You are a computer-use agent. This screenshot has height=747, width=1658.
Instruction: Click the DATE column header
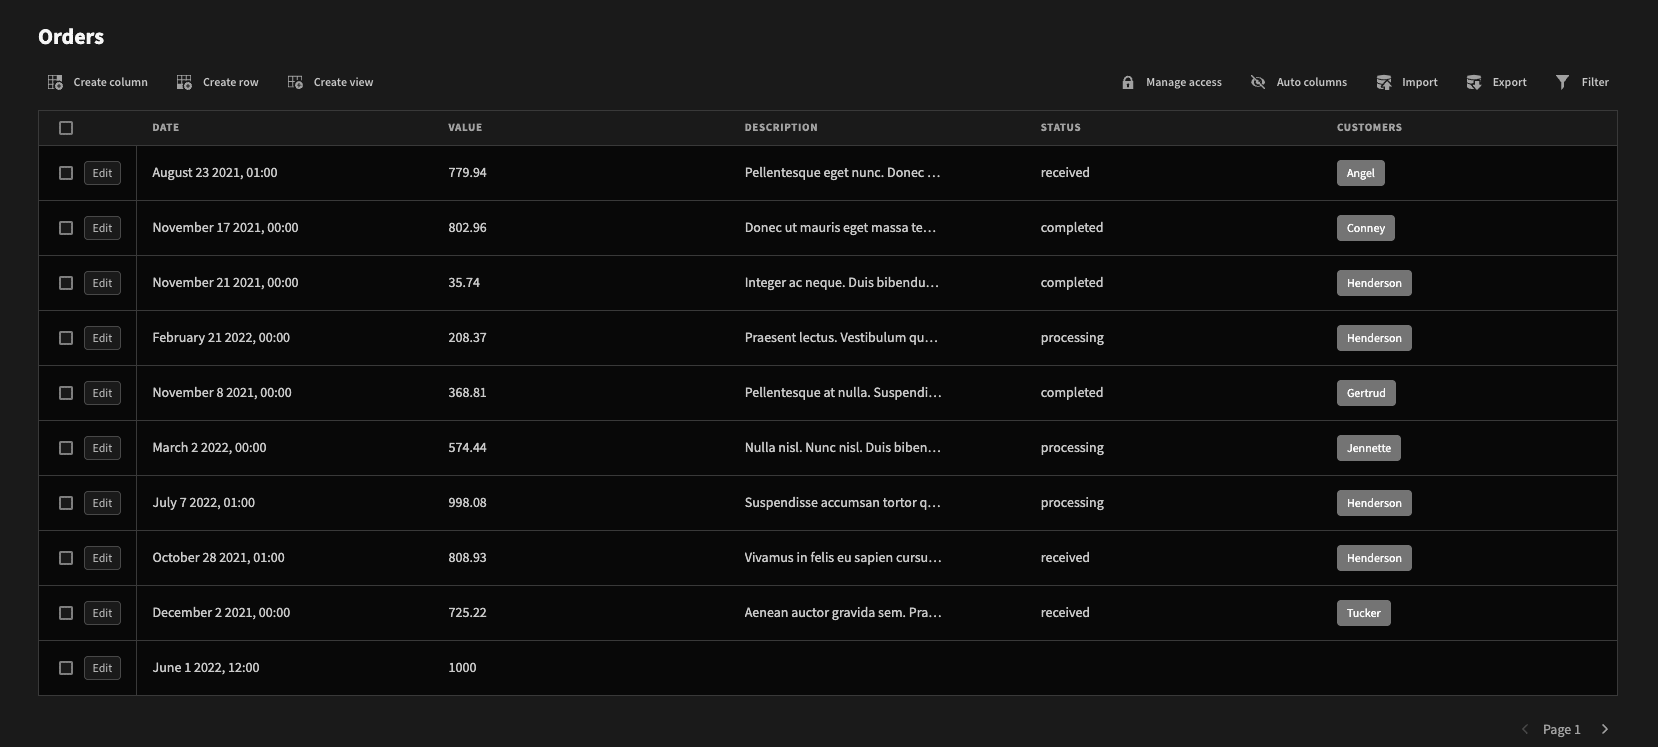point(166,127)
